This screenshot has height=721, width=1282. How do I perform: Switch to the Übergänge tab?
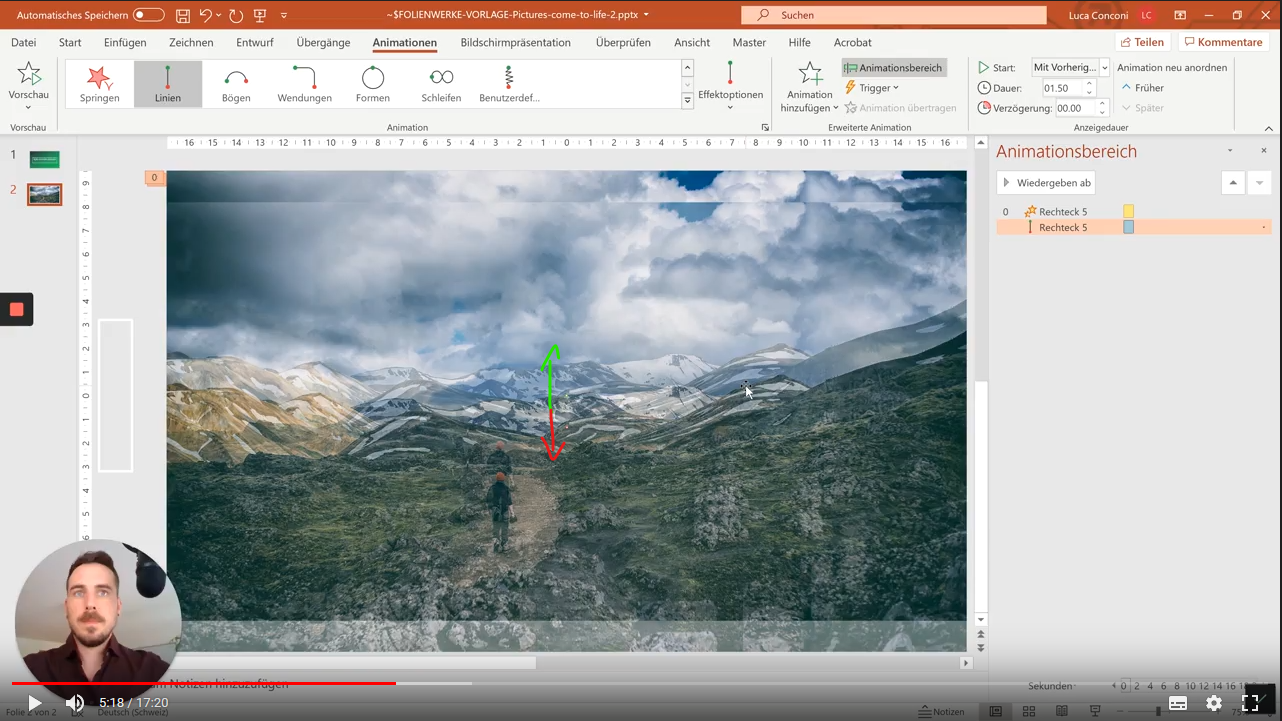[323, 43]
